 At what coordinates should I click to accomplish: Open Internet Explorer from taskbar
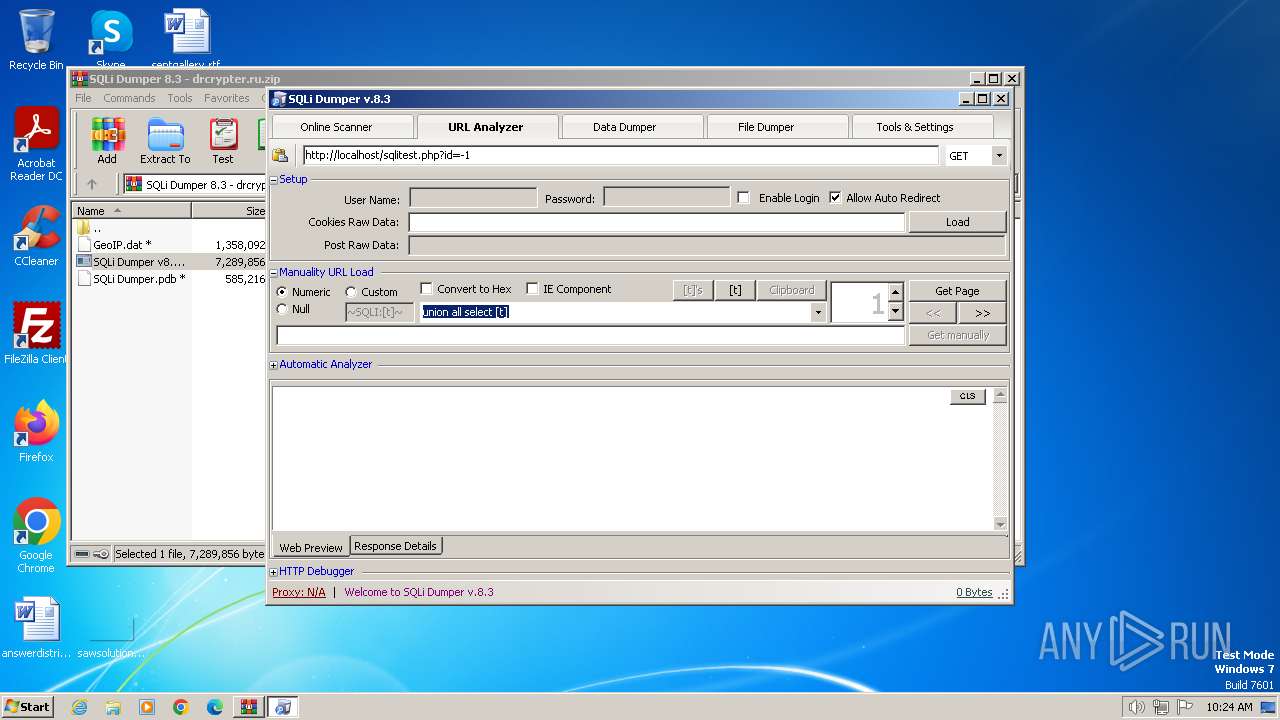click(x=79, y=707)
